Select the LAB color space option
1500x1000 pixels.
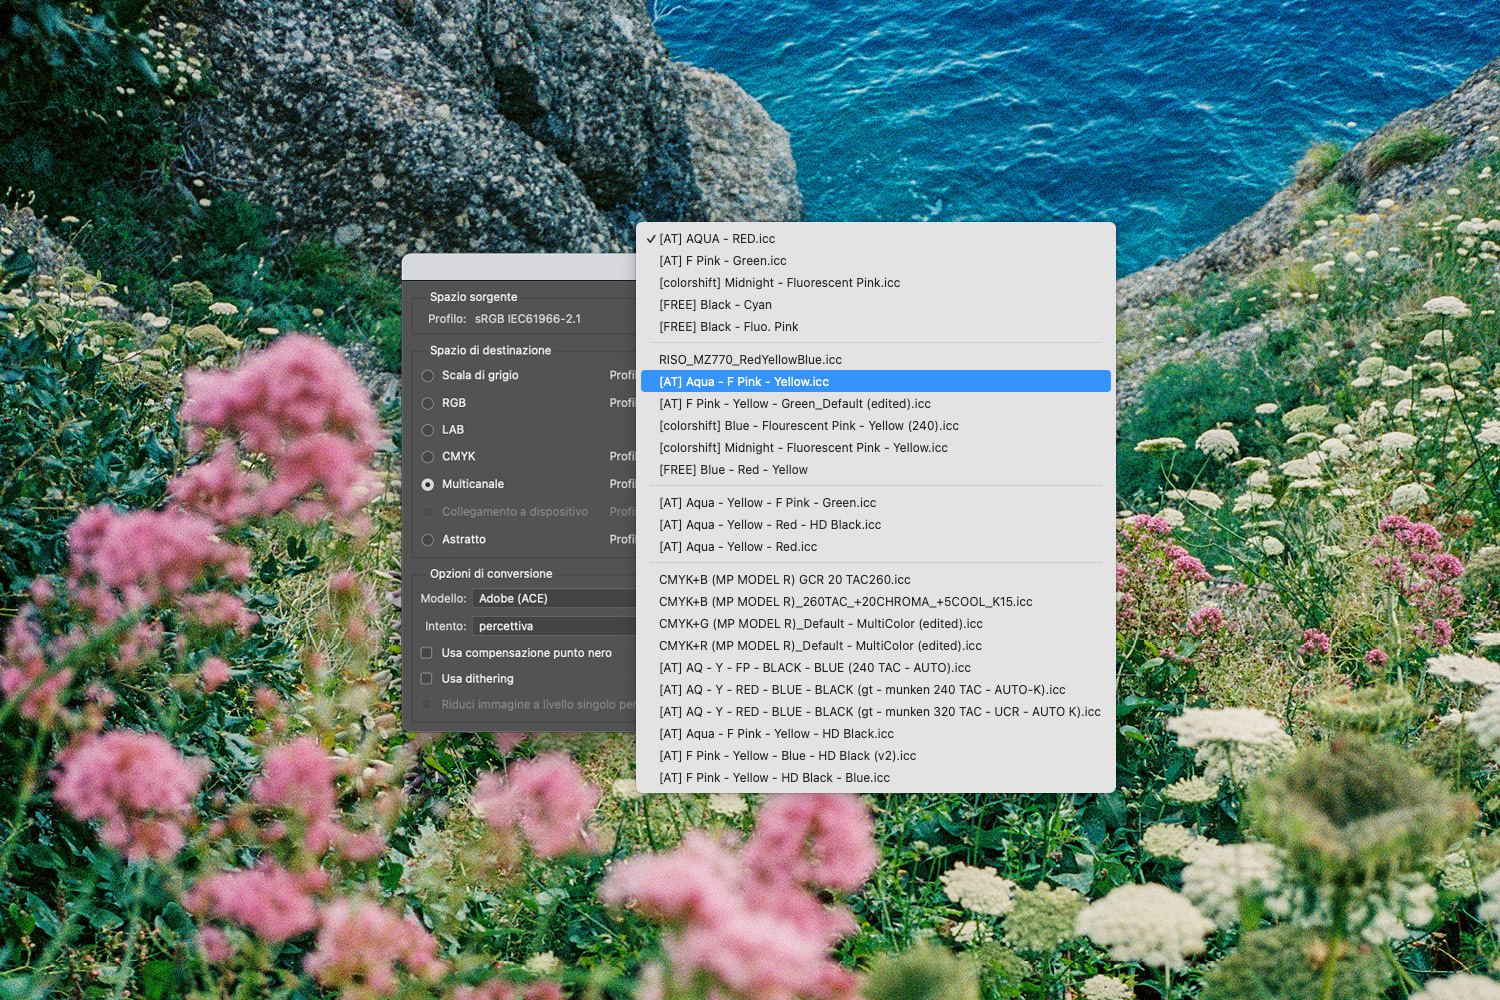tap(428, 430)
